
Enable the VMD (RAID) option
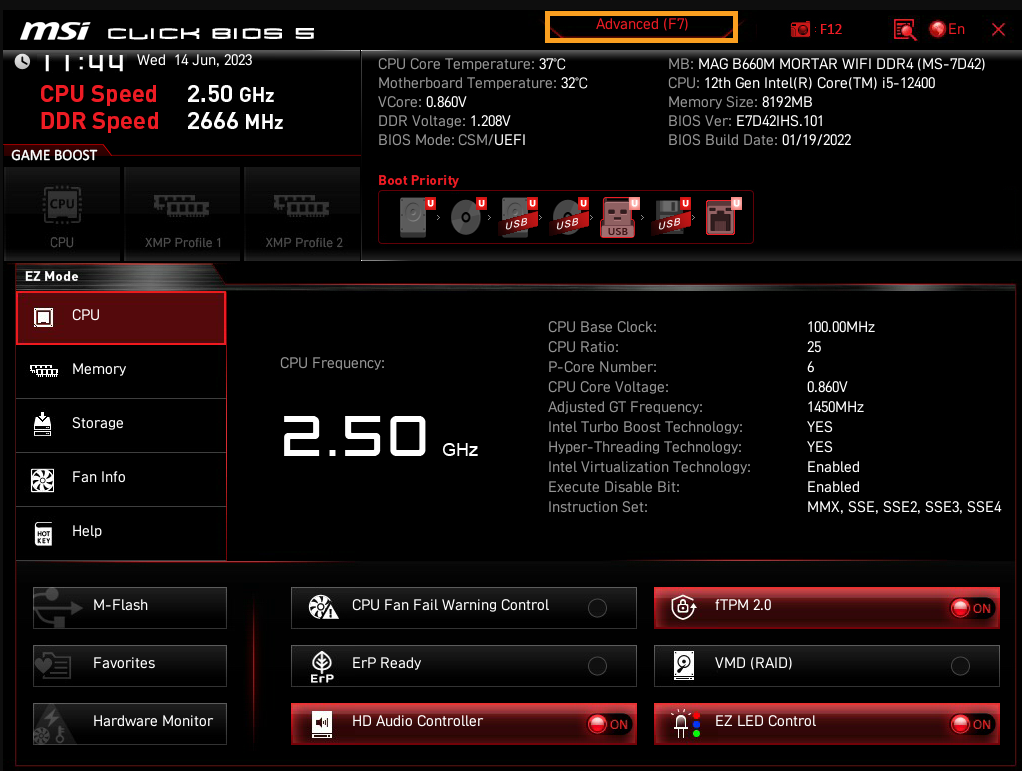(x=960, y=666)
